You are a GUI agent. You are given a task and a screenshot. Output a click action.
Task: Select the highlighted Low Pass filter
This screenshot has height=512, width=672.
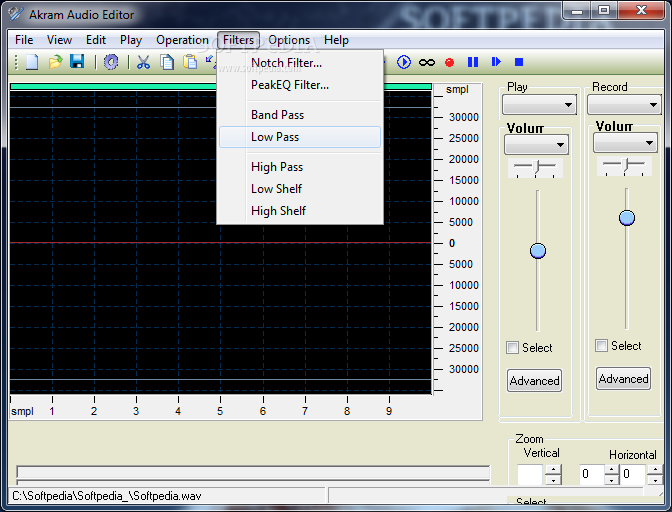pyautogui.click(x=300, y=137)
